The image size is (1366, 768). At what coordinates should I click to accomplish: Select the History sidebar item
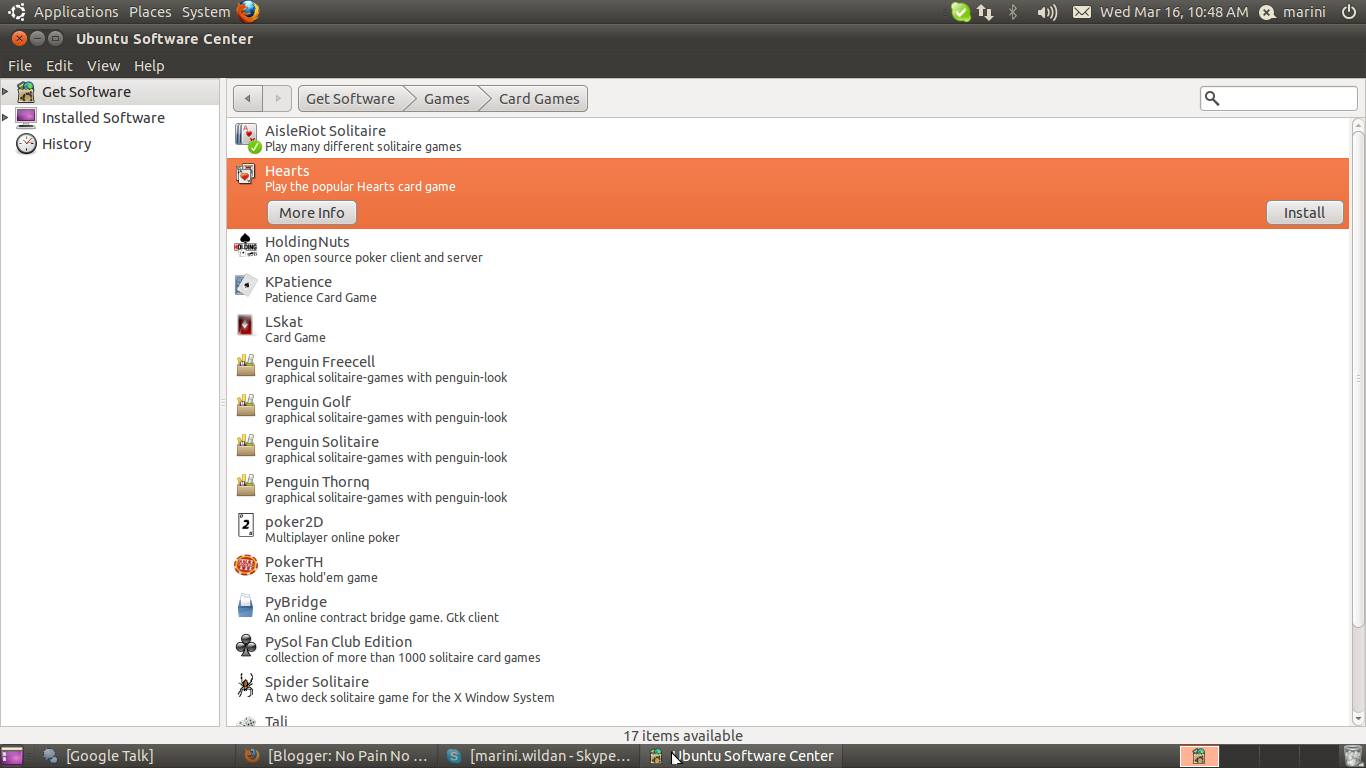pyautogui.click(x=110, y=144)
